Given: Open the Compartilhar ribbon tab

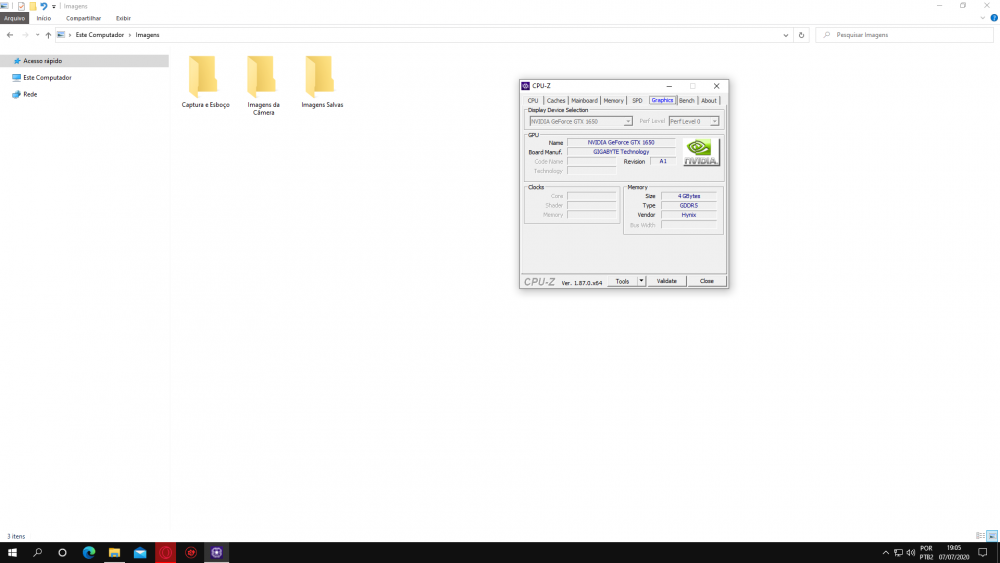Looking at the screenshot, I should (x=83, y=18).
